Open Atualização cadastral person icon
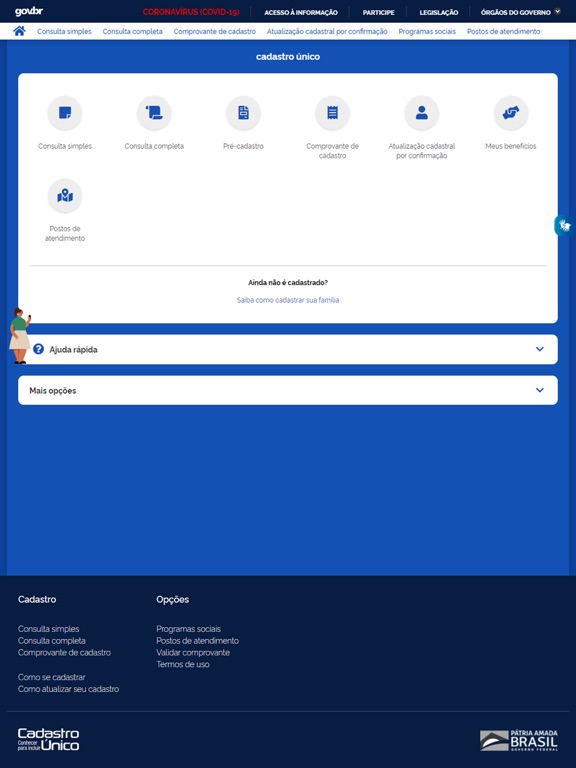Screen dimensions: 576x768 [x=422, y=113]
